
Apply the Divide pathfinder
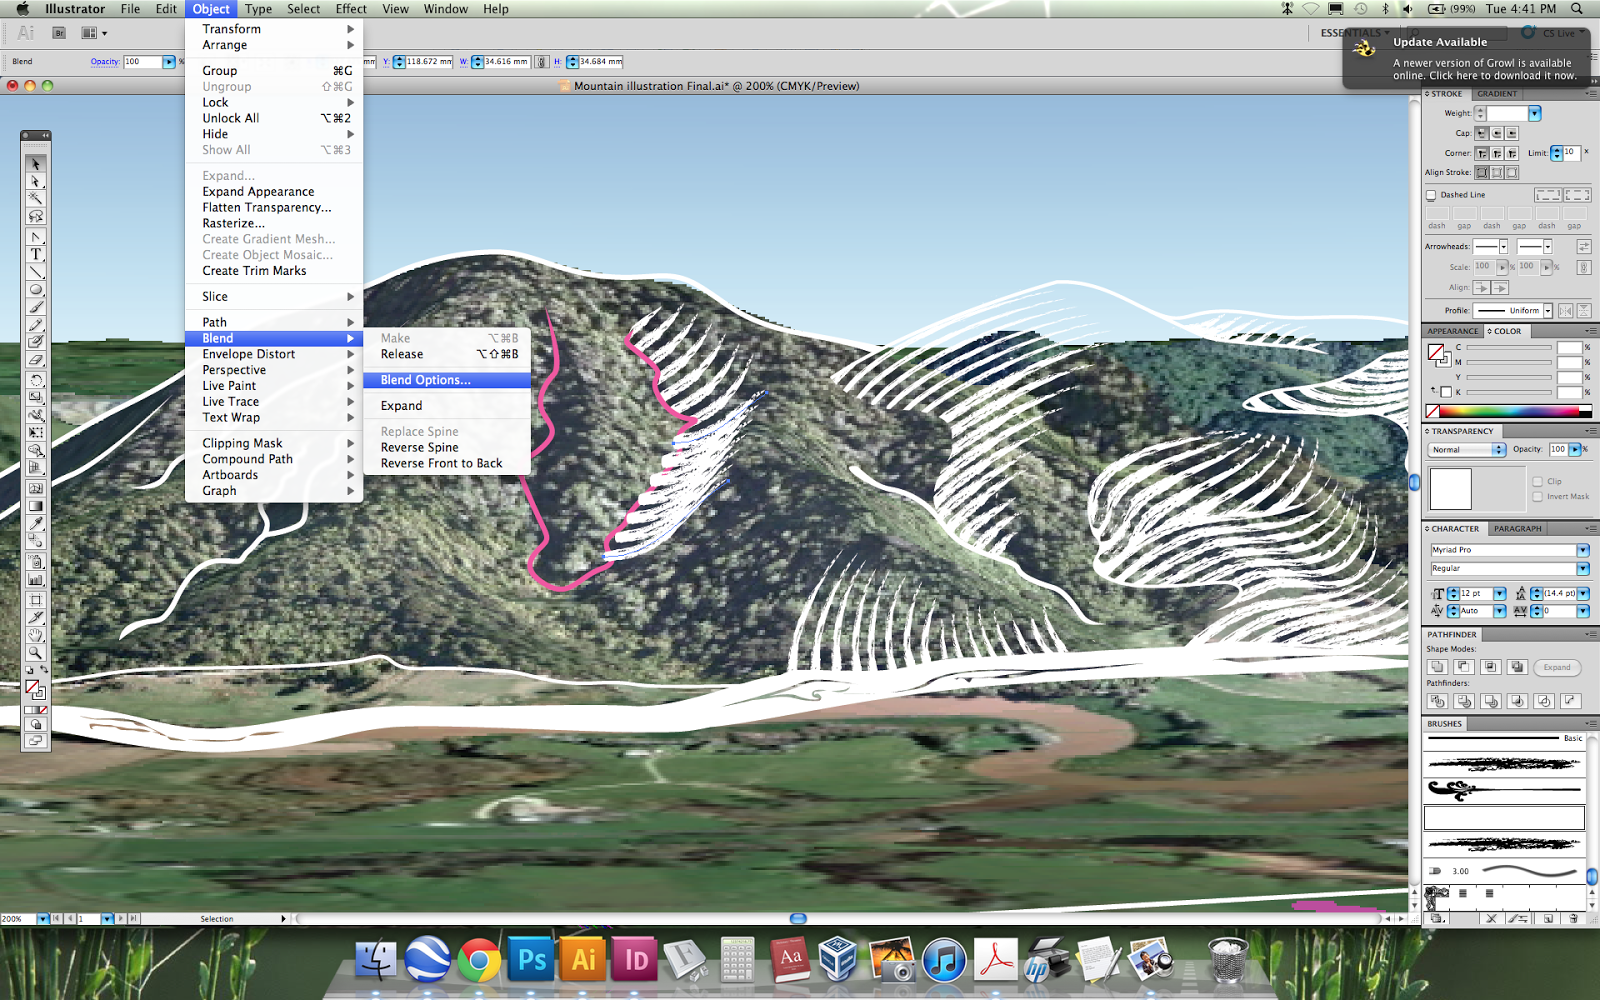[1438, 701]
